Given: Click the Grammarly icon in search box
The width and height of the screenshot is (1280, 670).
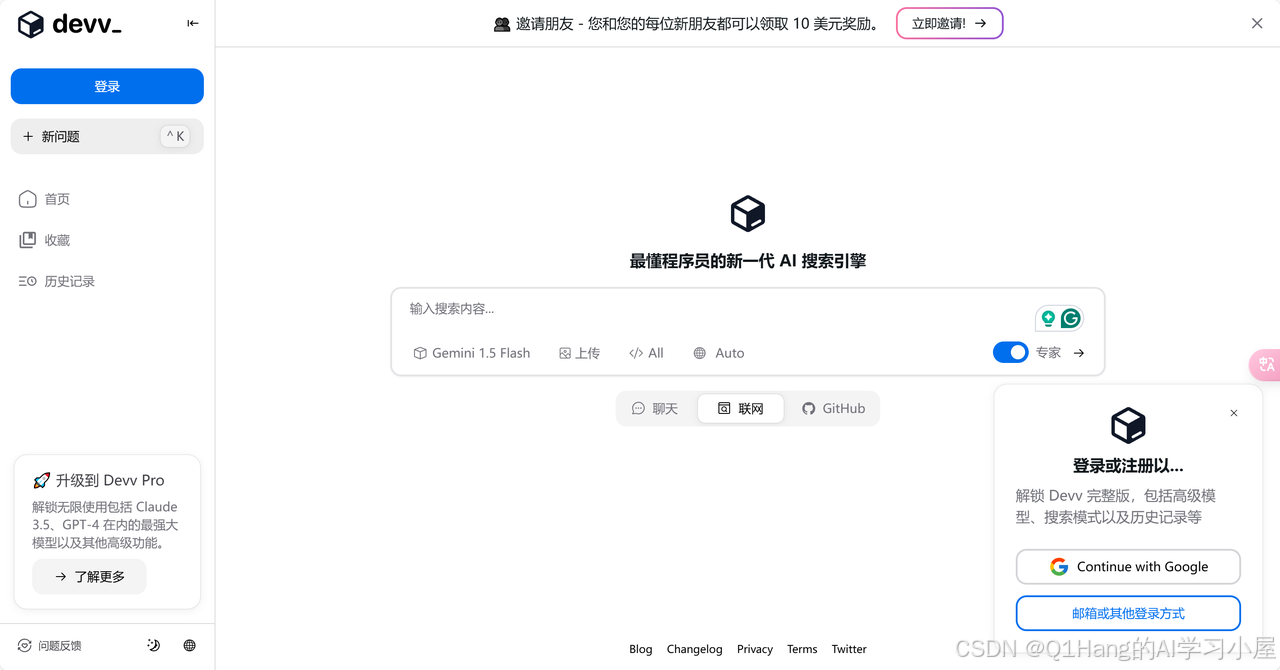Looking at the screenshot, I should tap(1071, 319).
